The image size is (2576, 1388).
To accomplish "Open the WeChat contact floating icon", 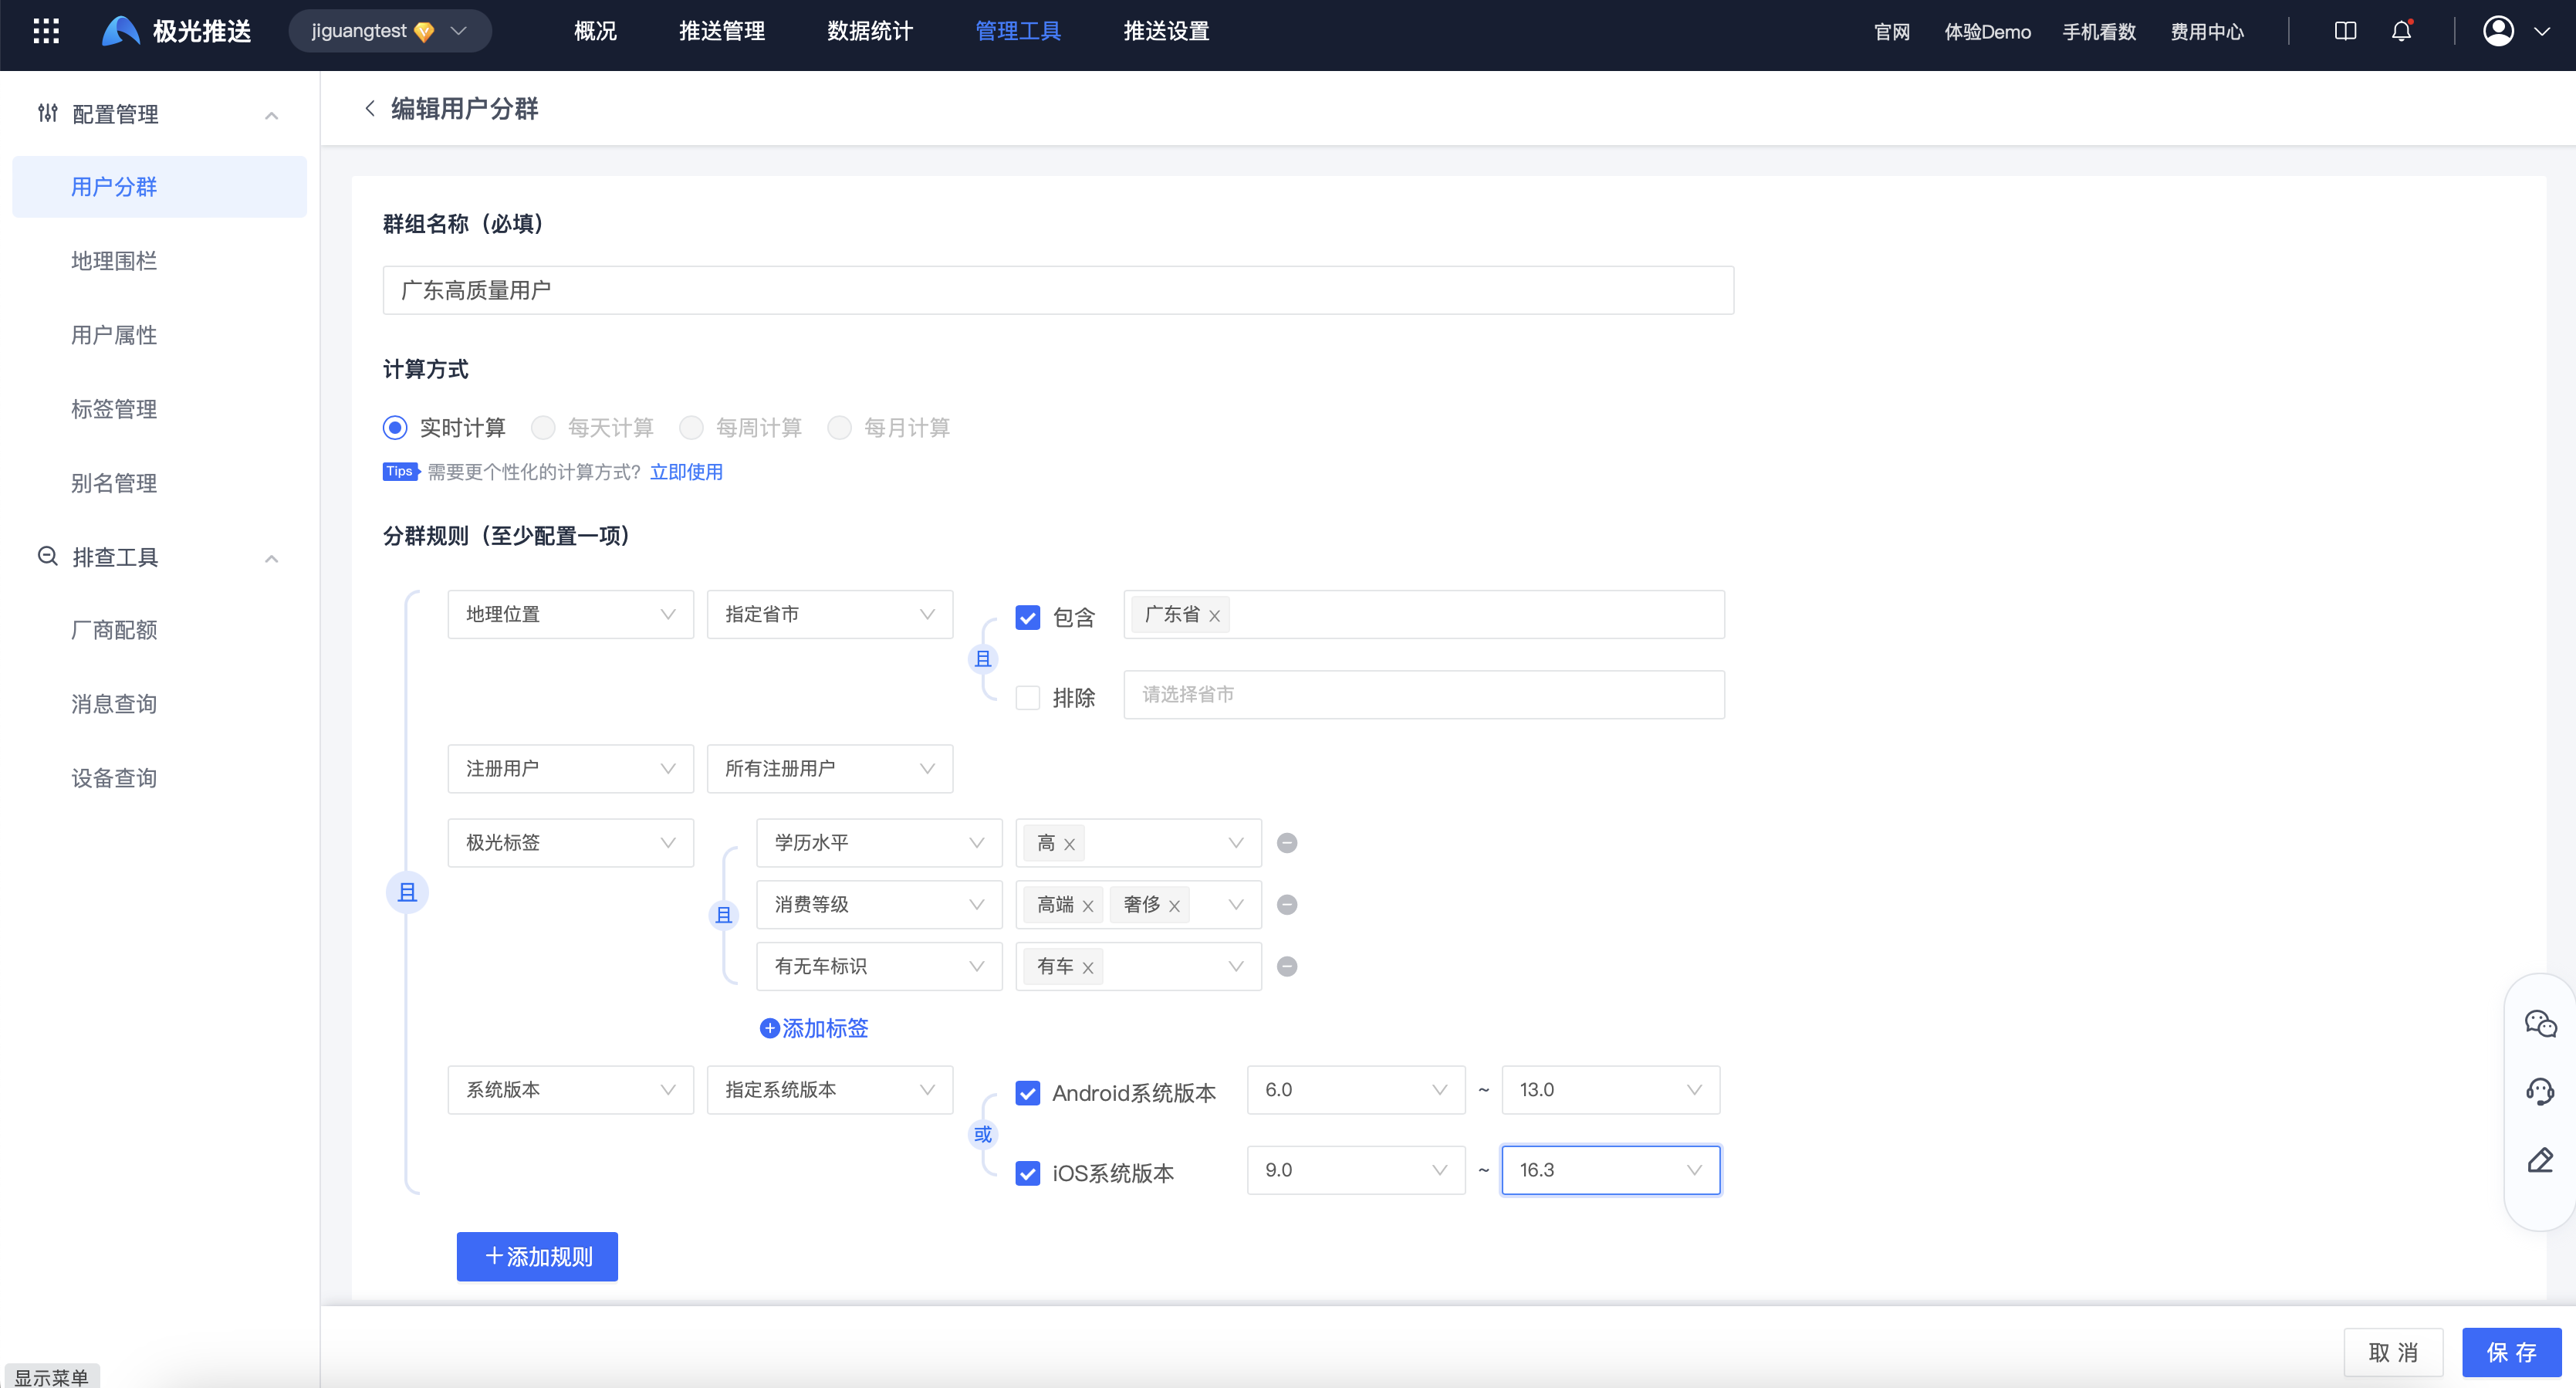I will pos(2540,1024).
